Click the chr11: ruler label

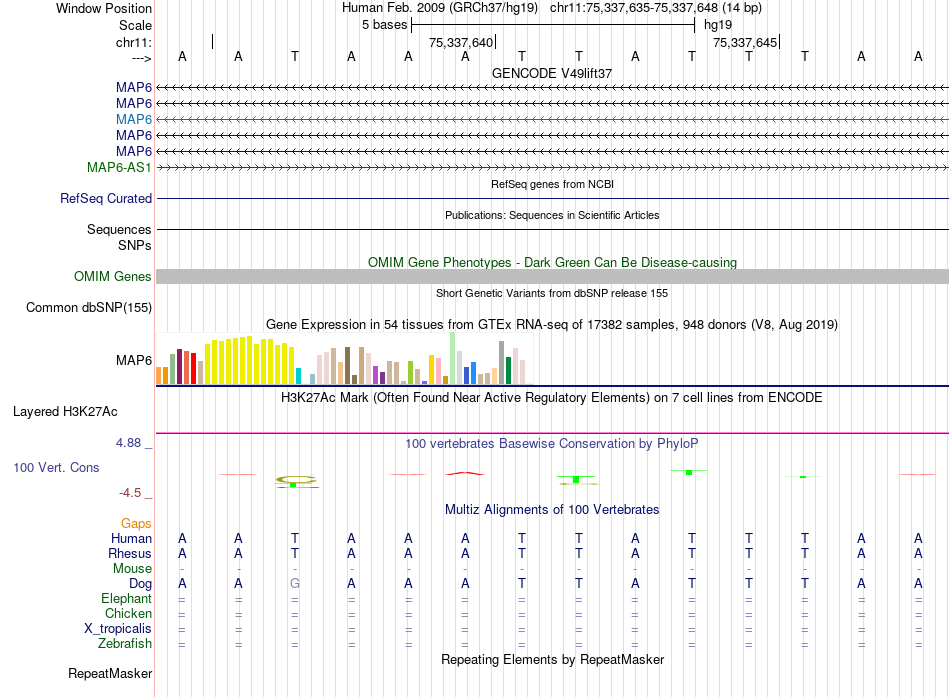coord(134,42)
